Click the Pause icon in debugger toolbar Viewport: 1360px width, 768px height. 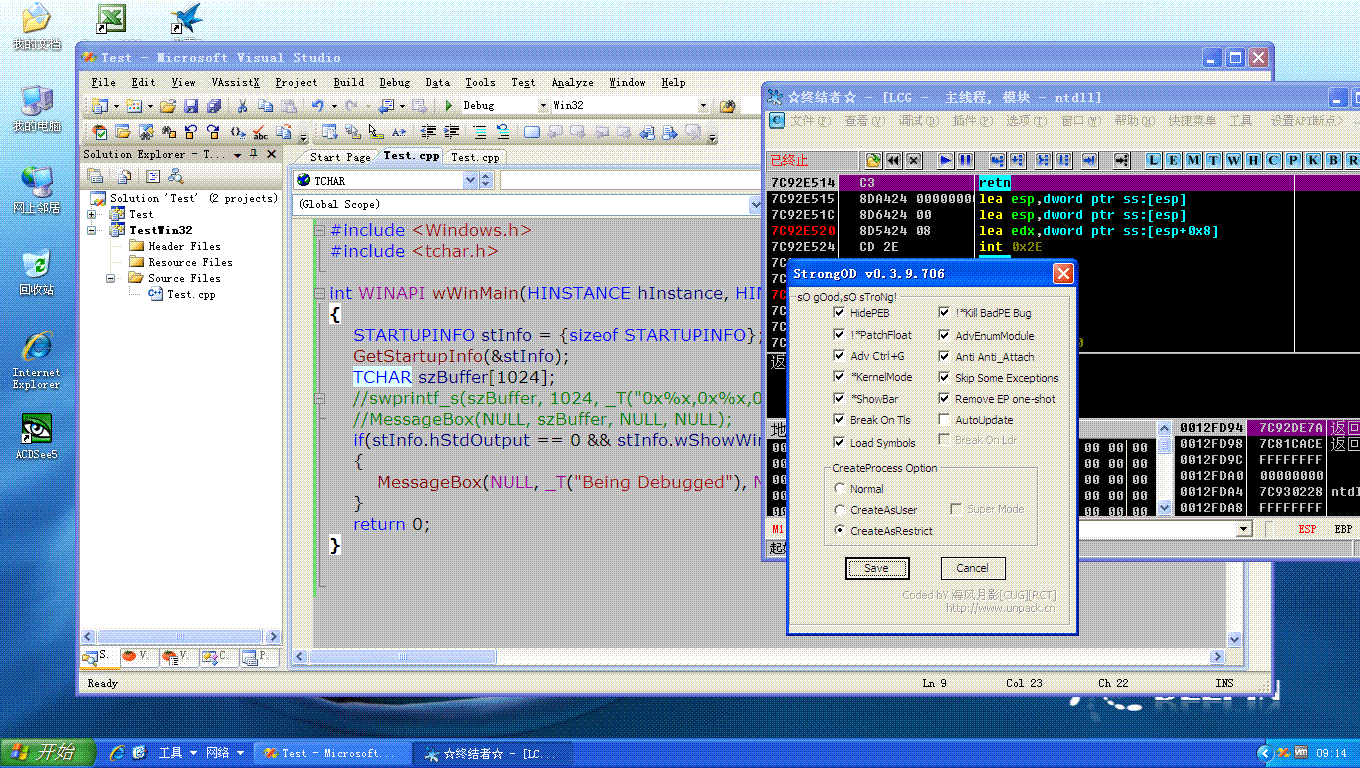pyautogui.click(x=965, y=160)
